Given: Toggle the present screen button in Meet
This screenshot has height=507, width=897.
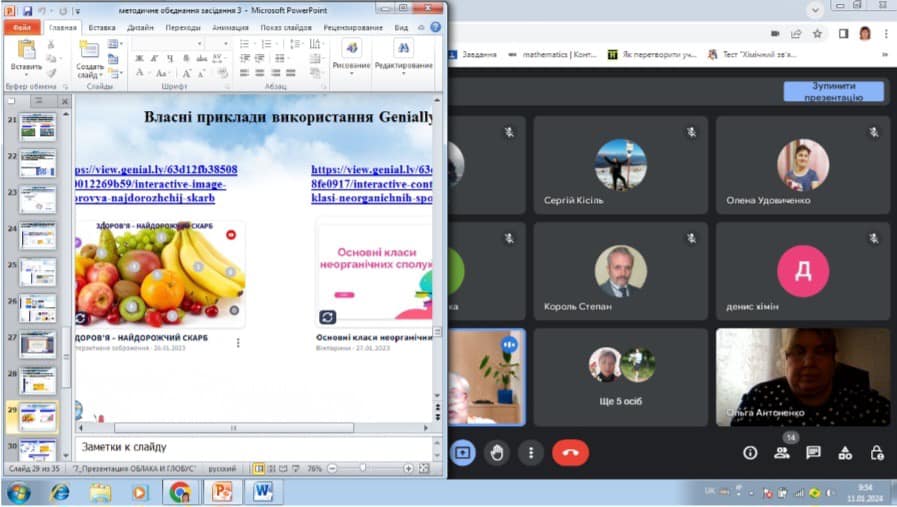Looking at the screenshot, I should click(x=462, y=453).
